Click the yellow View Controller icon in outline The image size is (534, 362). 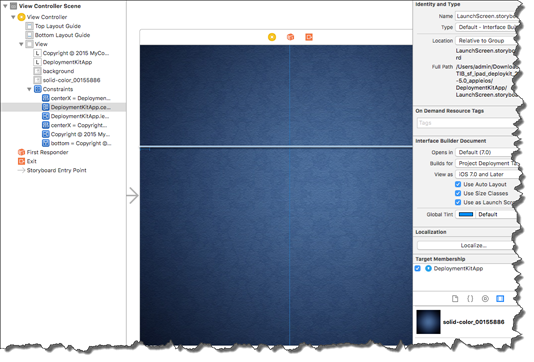coord(21,17)
